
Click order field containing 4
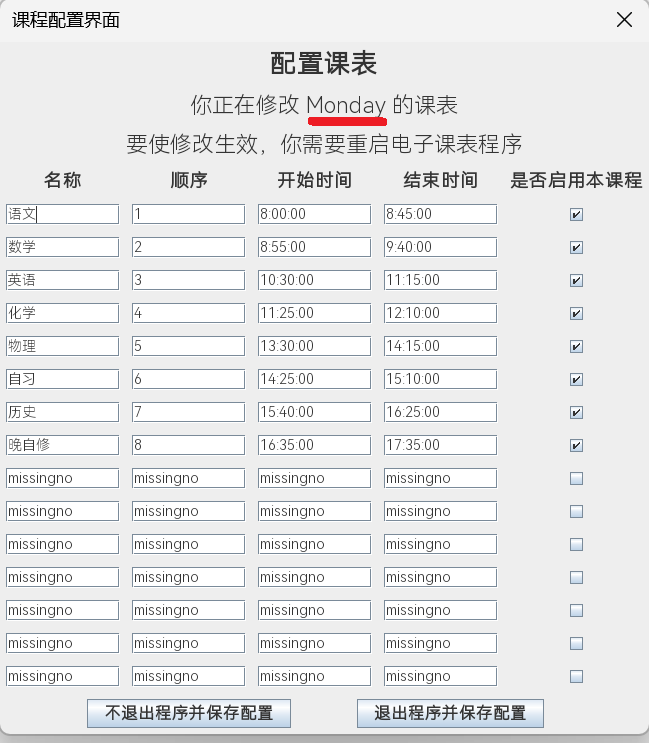pos(189,313)
